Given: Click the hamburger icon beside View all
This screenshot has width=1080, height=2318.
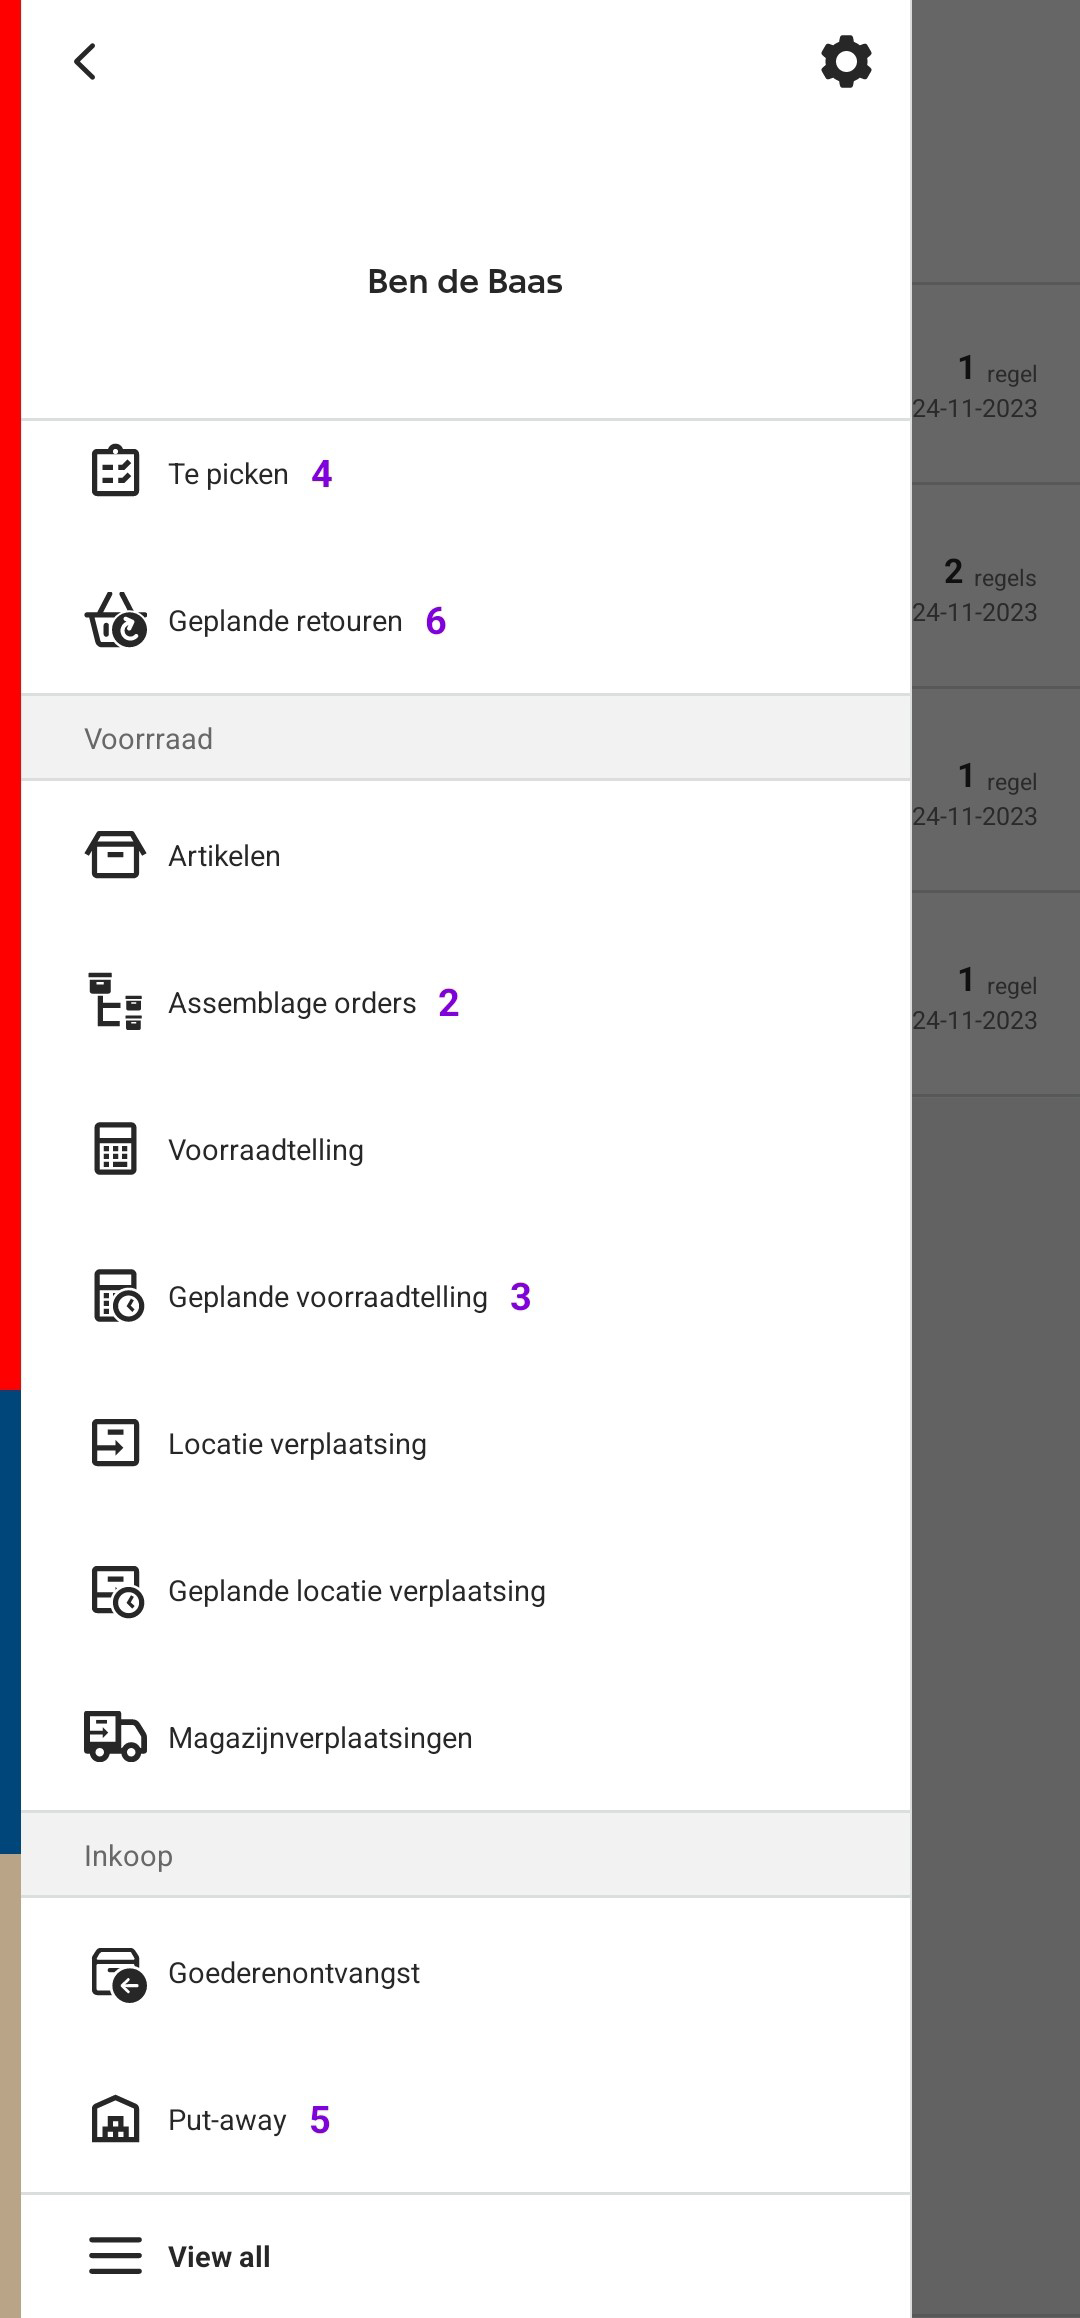Looking at the screenshot, I should (116, 2256).
